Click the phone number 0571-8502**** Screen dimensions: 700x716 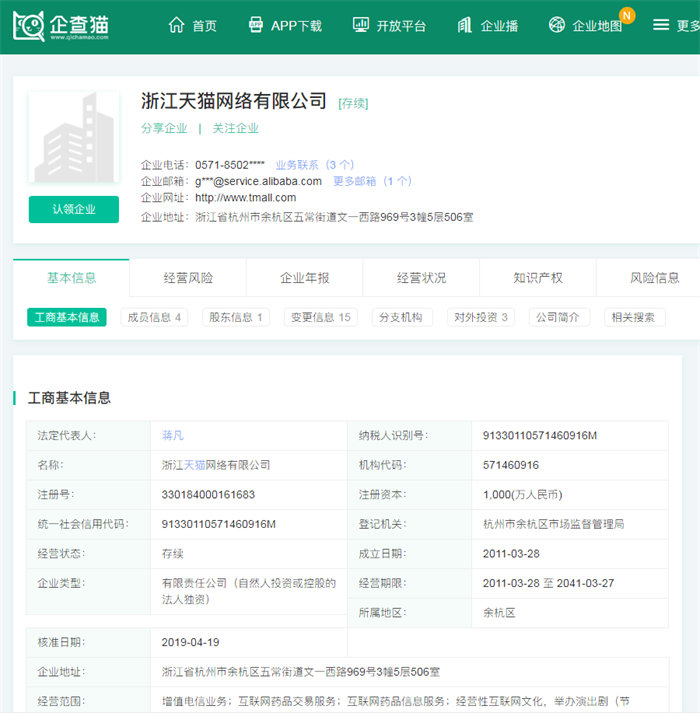[230, 165]
